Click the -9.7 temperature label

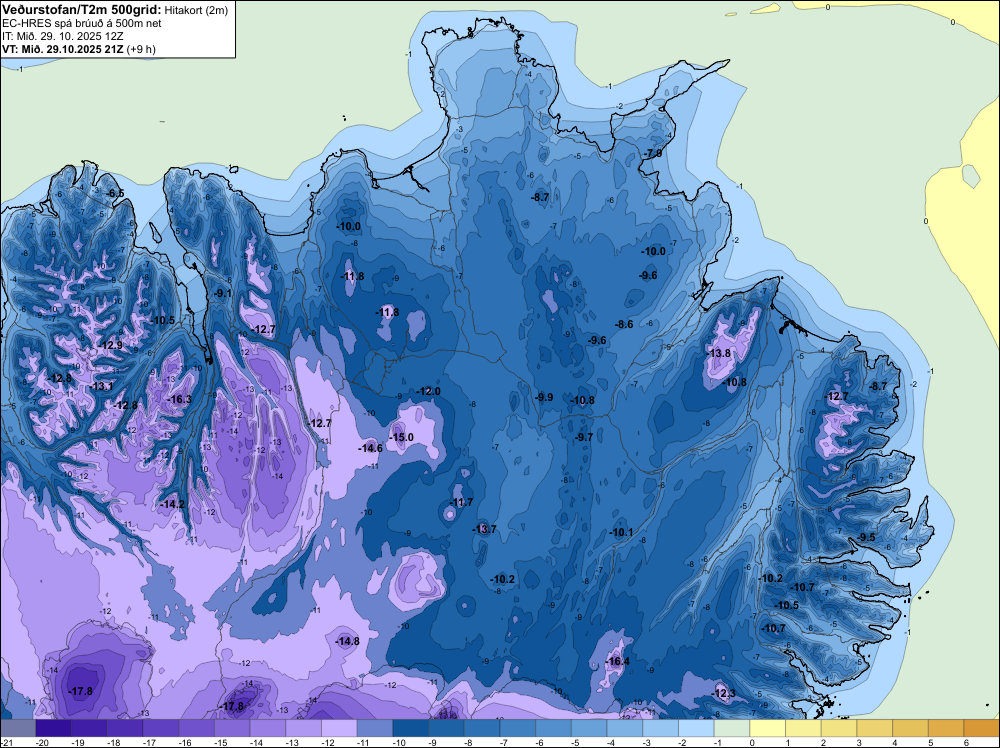tap(584, 437)
